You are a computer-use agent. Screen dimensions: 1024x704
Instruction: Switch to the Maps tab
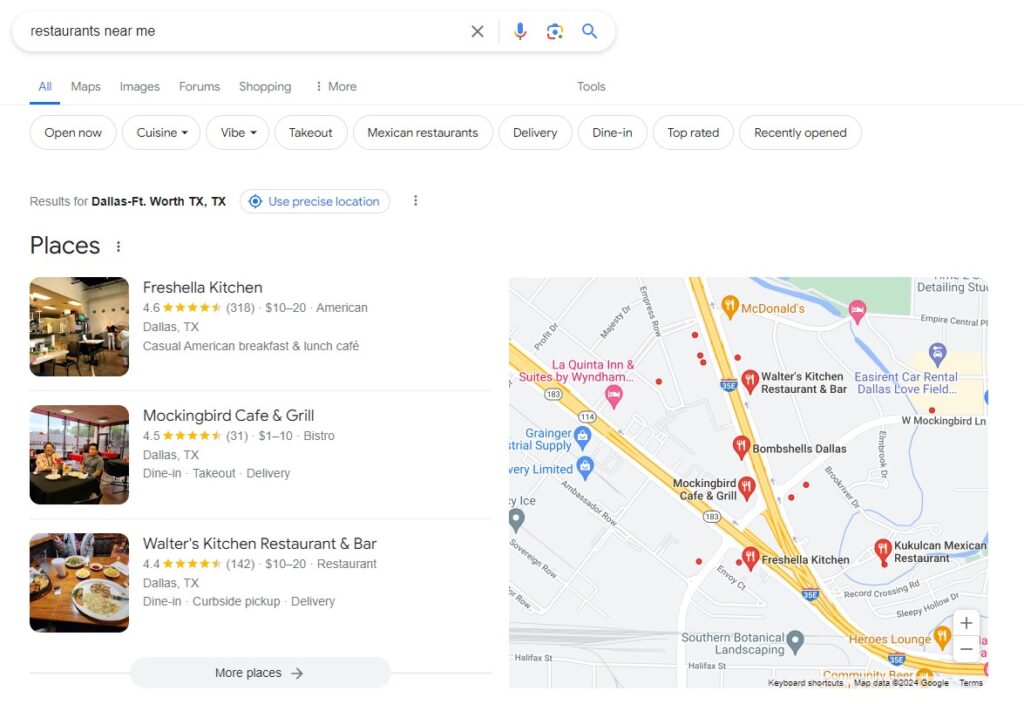click(86, 86)
